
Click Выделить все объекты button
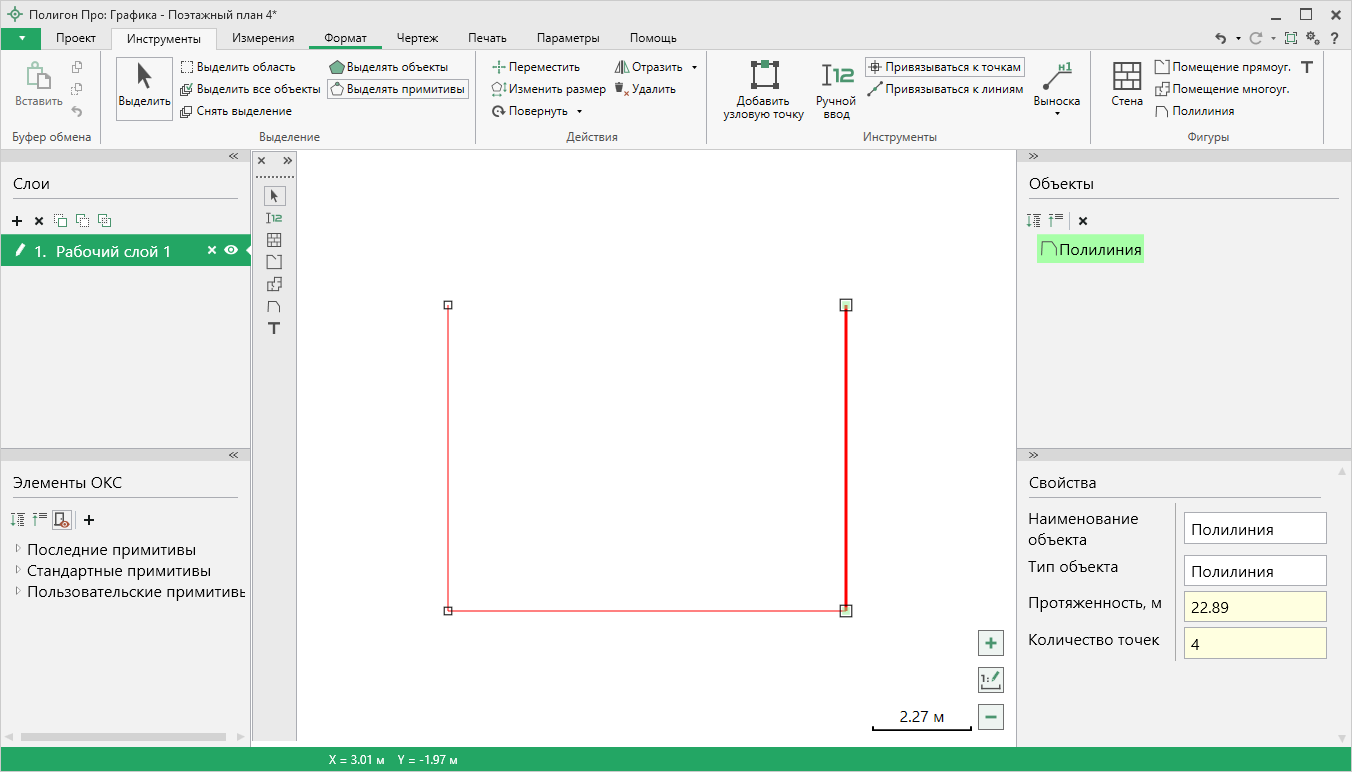click(250, 89)
